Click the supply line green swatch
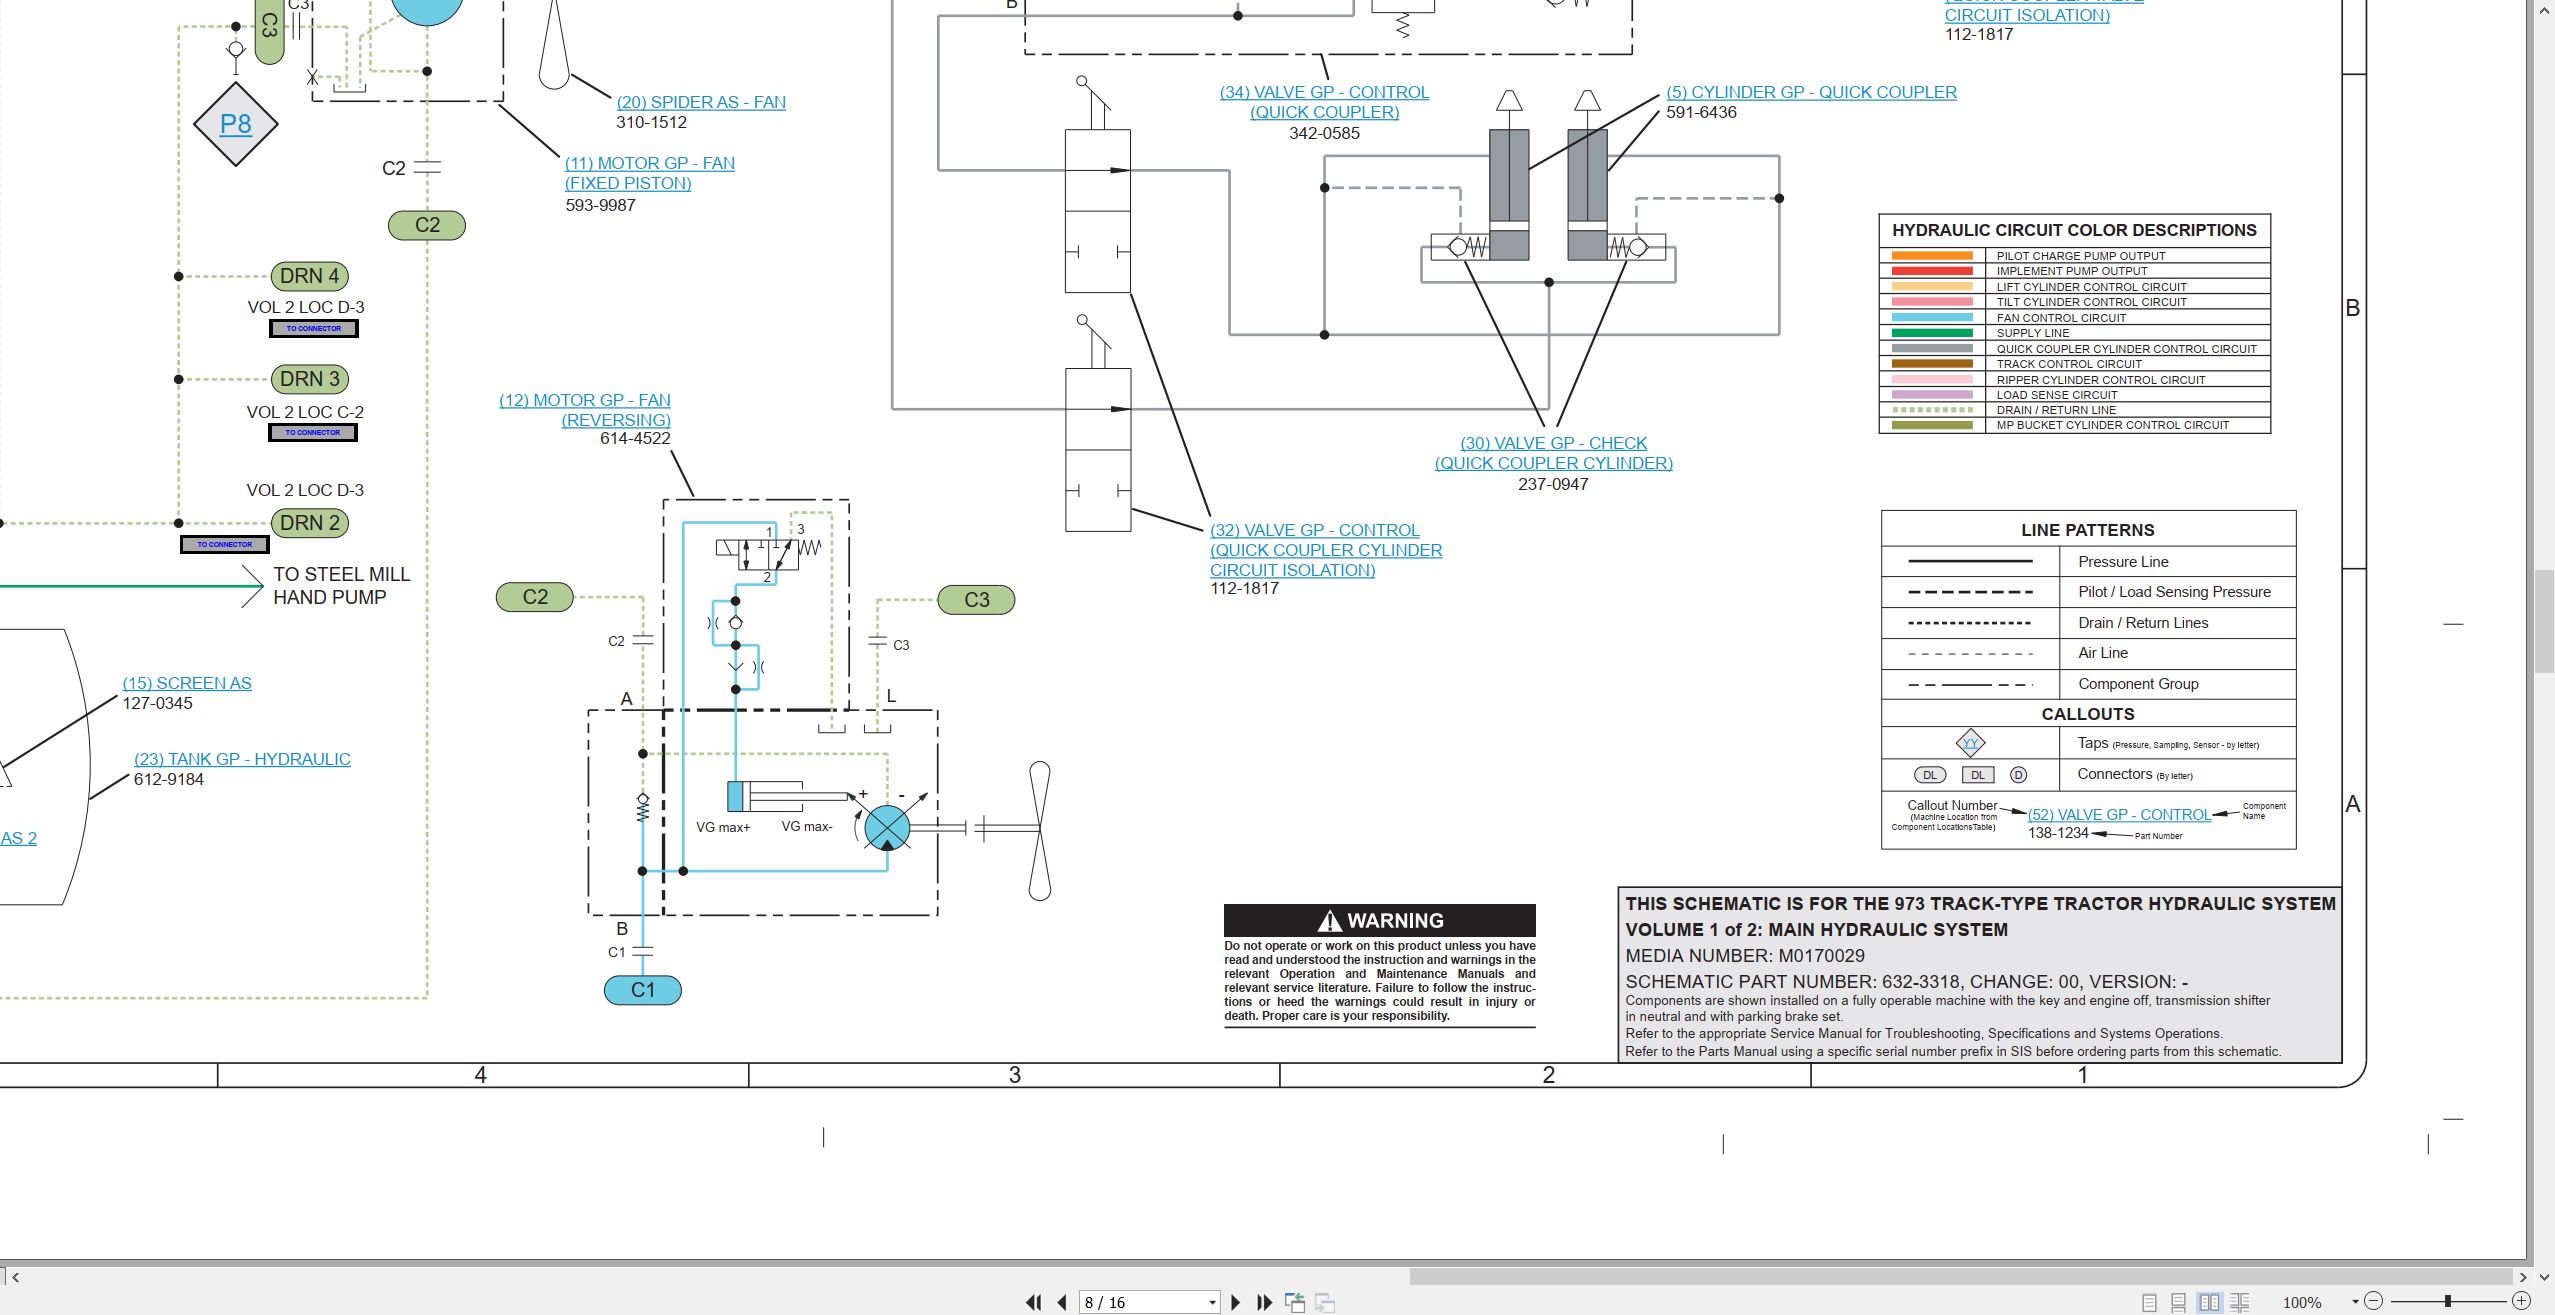Viewport: 2555px width, 1315px height. click(x=1932, y=333)
